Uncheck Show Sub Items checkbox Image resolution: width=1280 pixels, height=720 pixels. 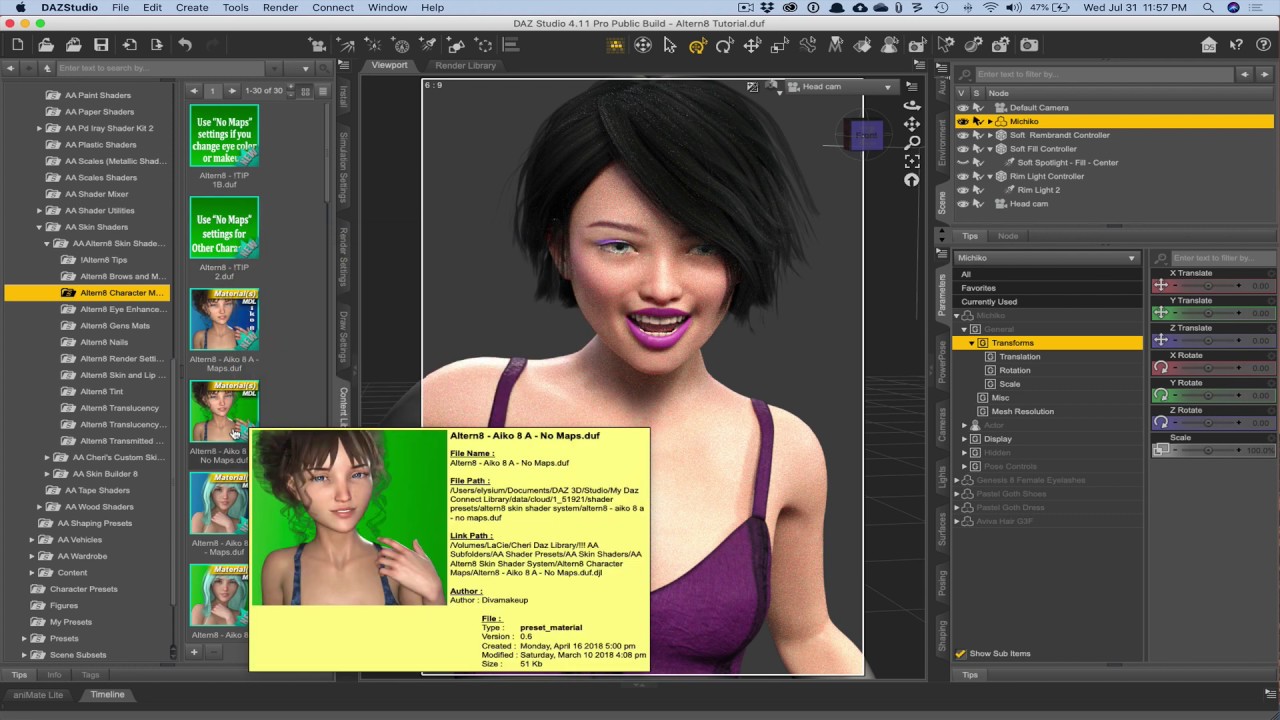(x=961, y=654)
